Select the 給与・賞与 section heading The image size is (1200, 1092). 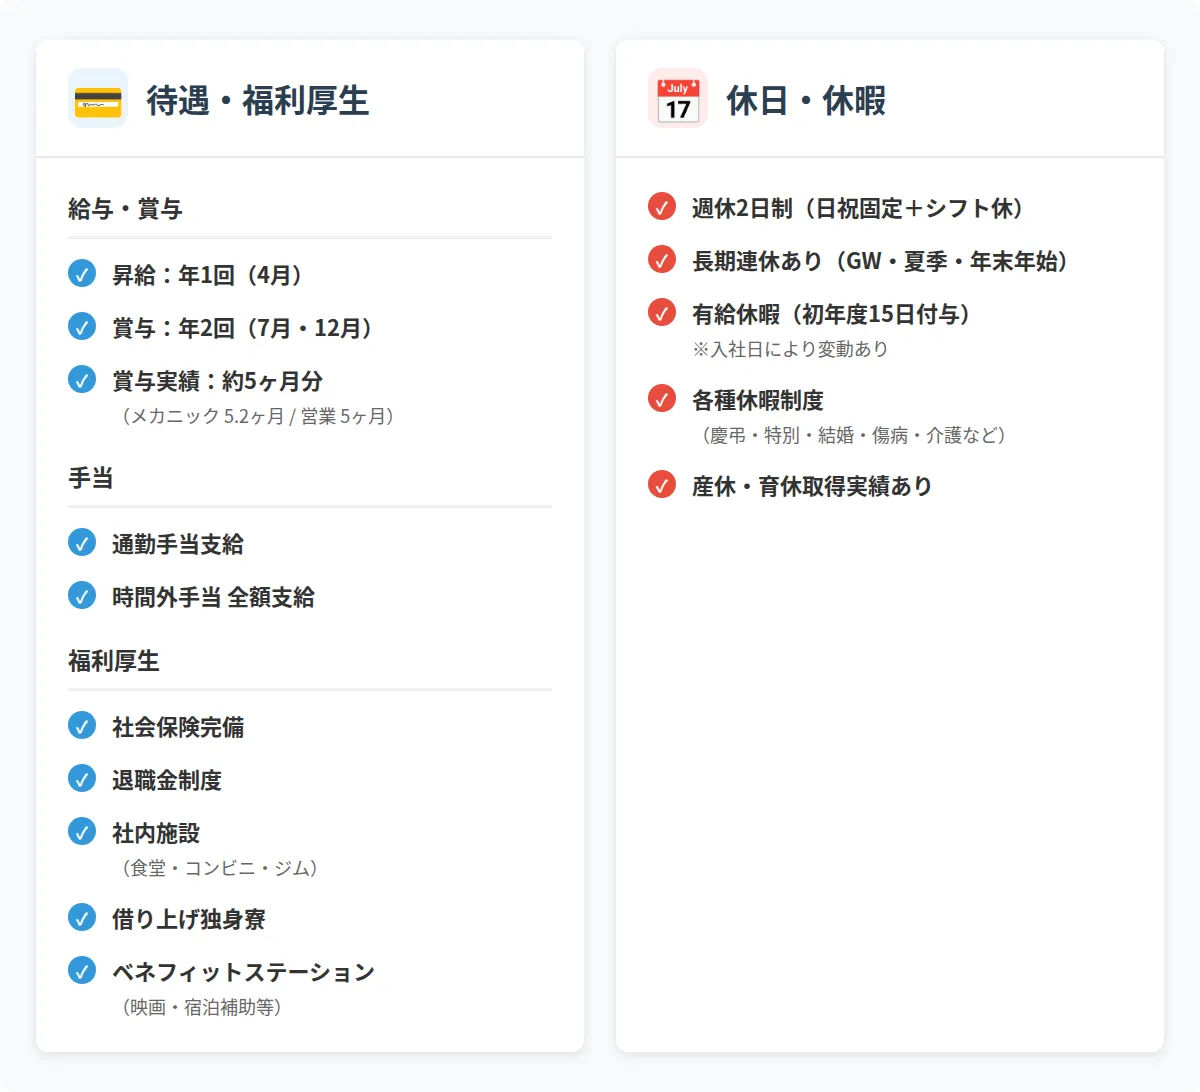pyautogui.click(x=125, y=209)
